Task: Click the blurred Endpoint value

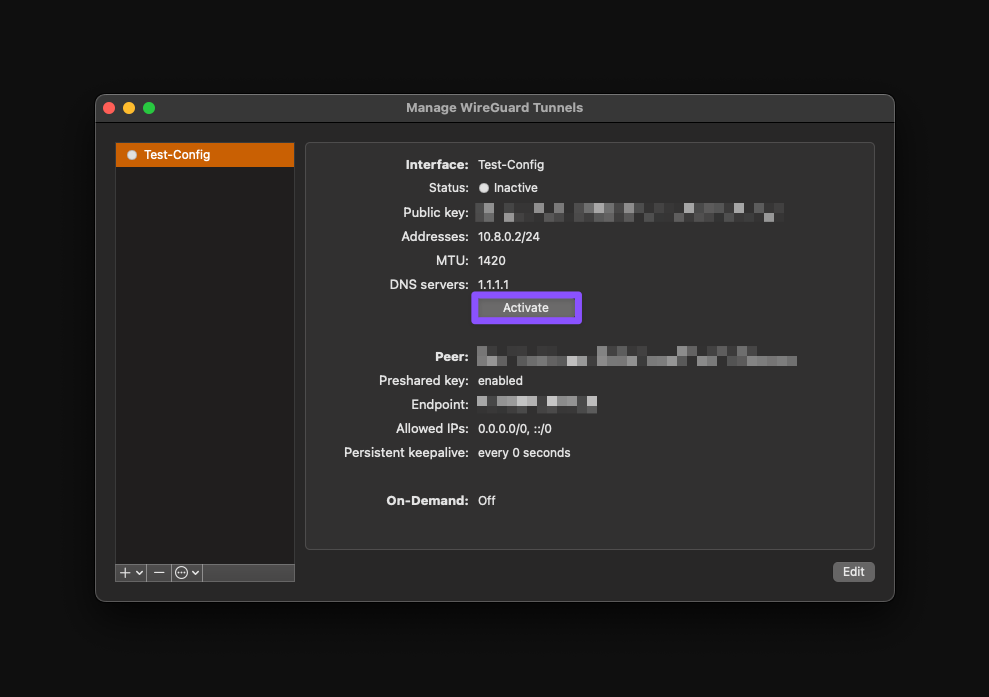Action: (x=537, y=404)
